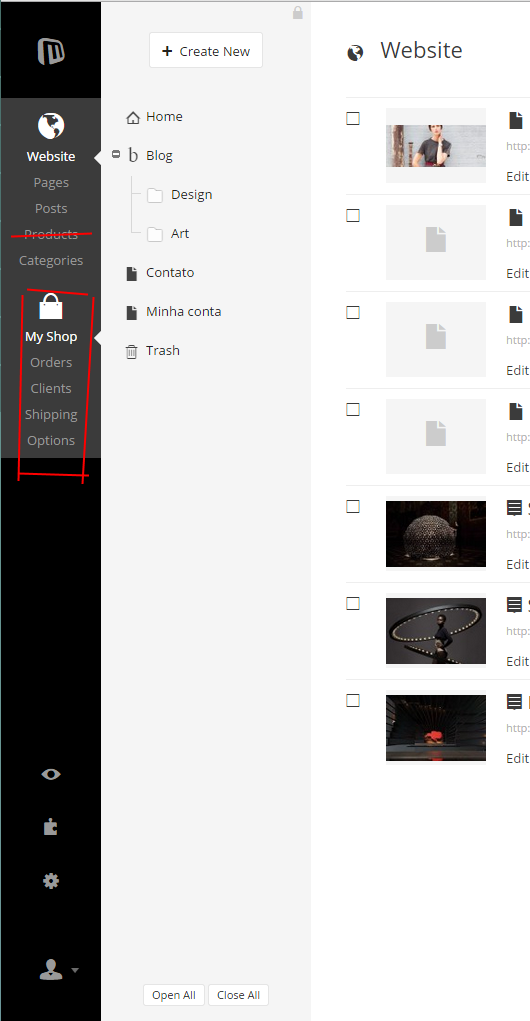
Task: Open the user account dropdown arrow
Action: [x=75, y=970]
